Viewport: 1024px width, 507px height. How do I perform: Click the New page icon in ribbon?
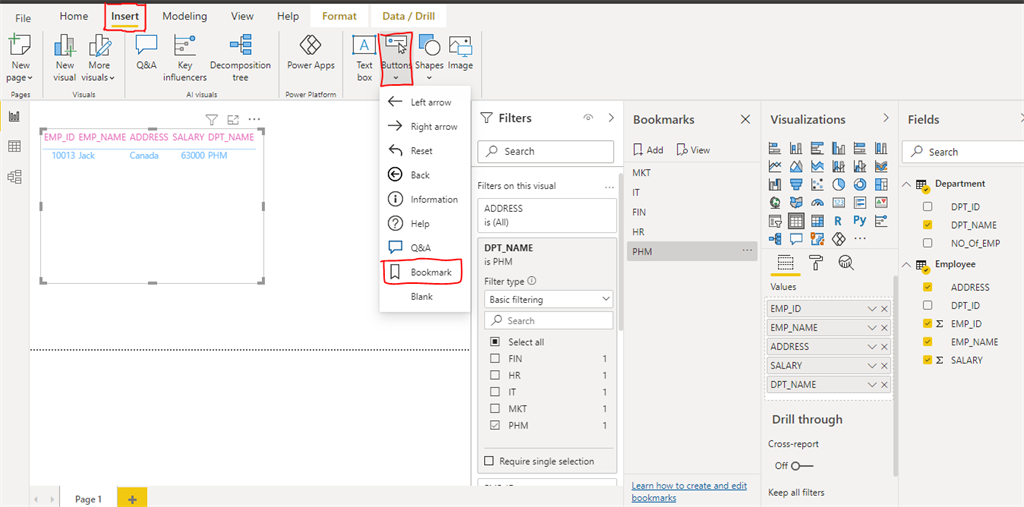pyautogui.click(x=20, y=47)
